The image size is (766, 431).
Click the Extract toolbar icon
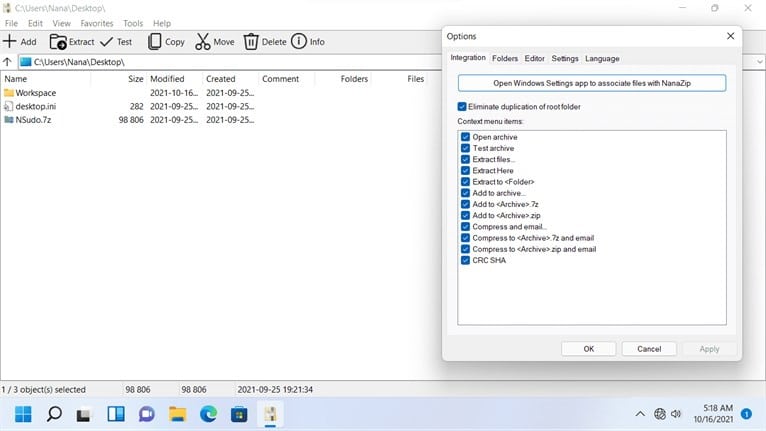click(58, 42)
